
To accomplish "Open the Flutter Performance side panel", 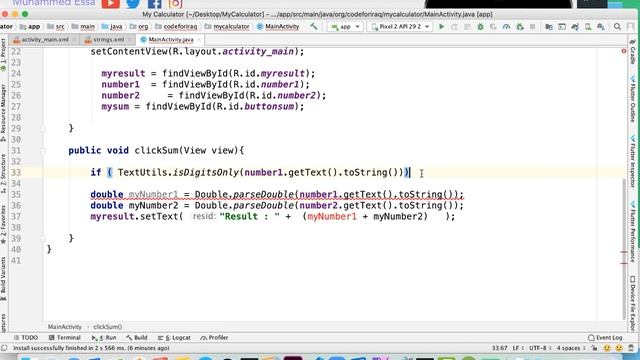I will [x=633, y=231].
